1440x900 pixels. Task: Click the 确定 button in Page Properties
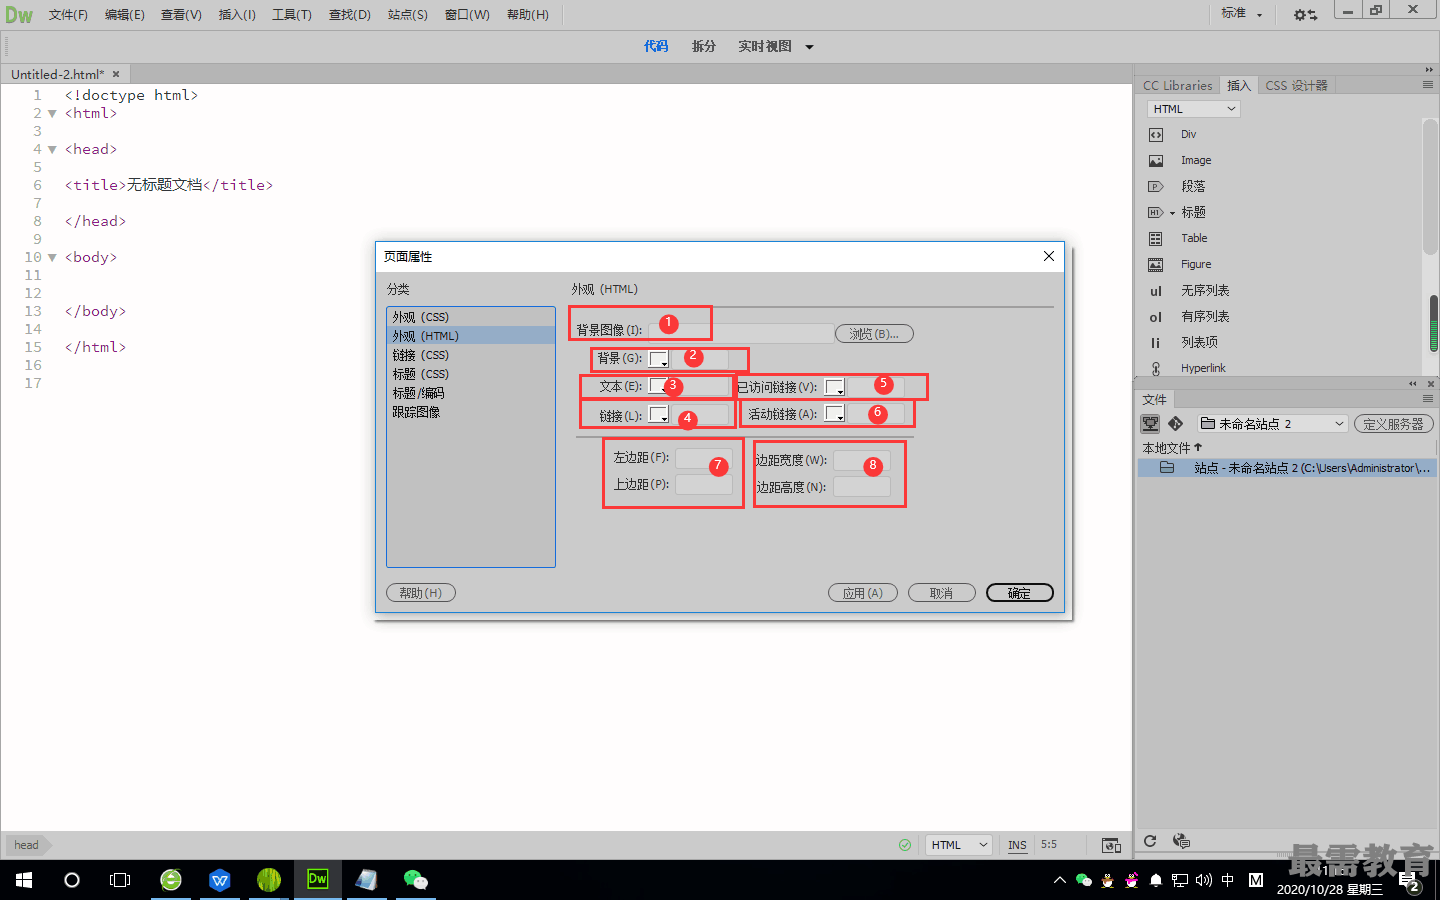(x=1019, y=593)
